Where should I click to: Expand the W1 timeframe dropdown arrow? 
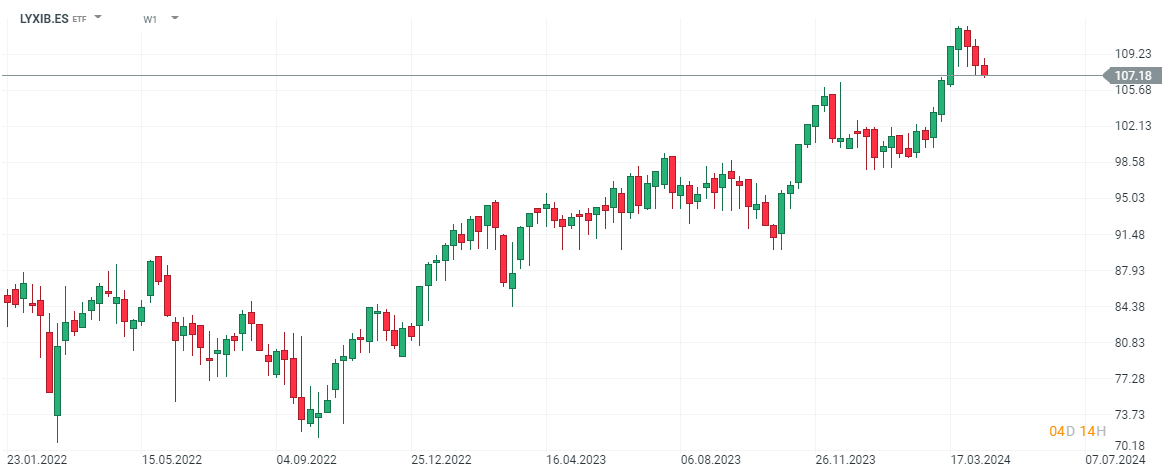(175, 18)
